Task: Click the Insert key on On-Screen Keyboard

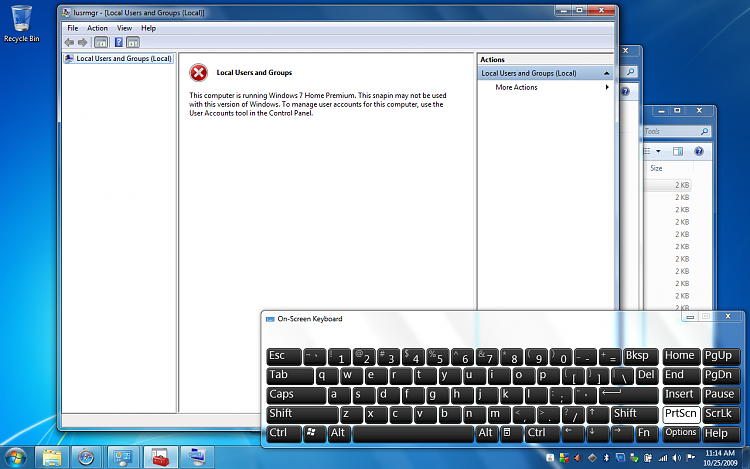Action: pos(681,395)
